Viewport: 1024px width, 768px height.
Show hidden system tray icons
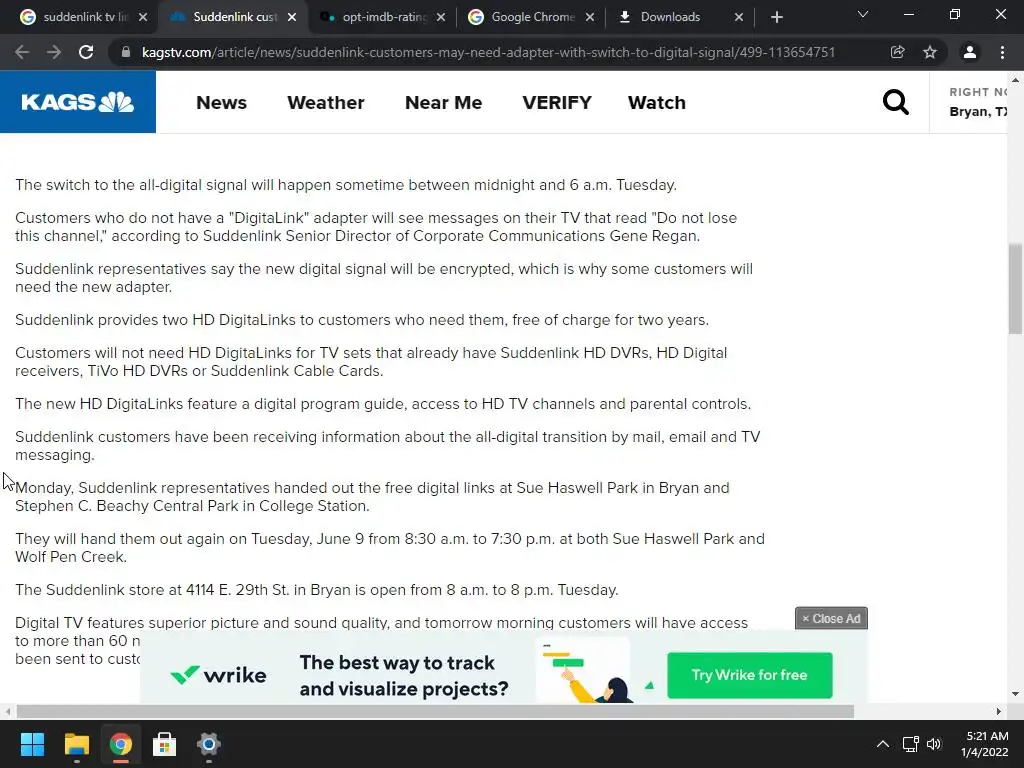point(882,744)
